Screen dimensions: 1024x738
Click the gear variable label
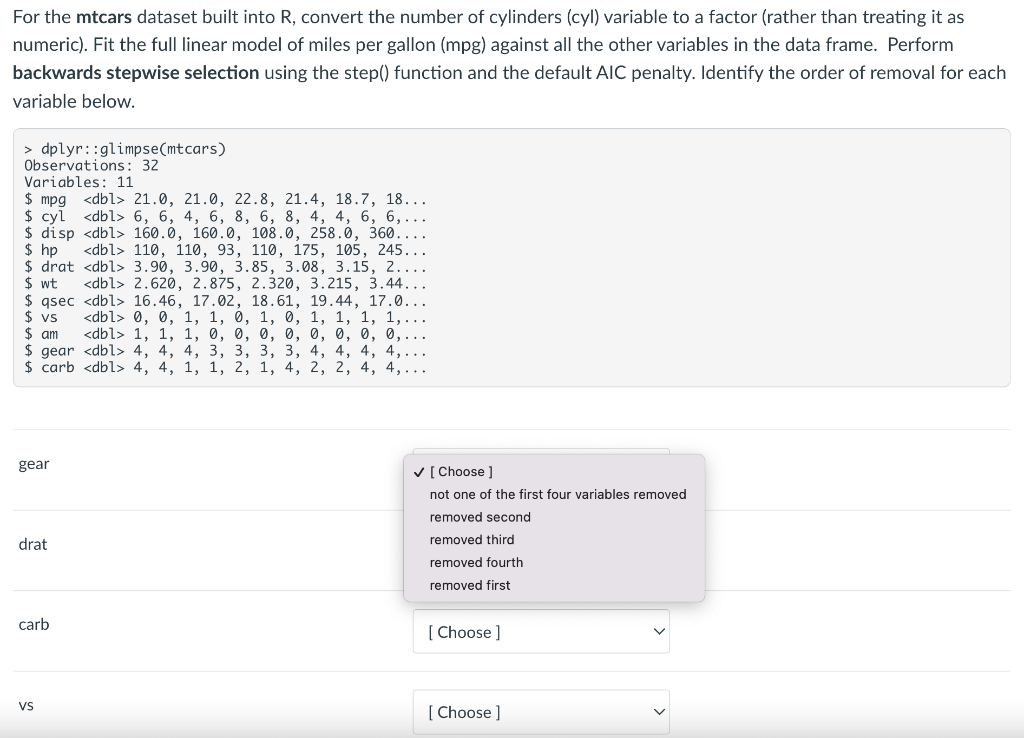(34, 464)
